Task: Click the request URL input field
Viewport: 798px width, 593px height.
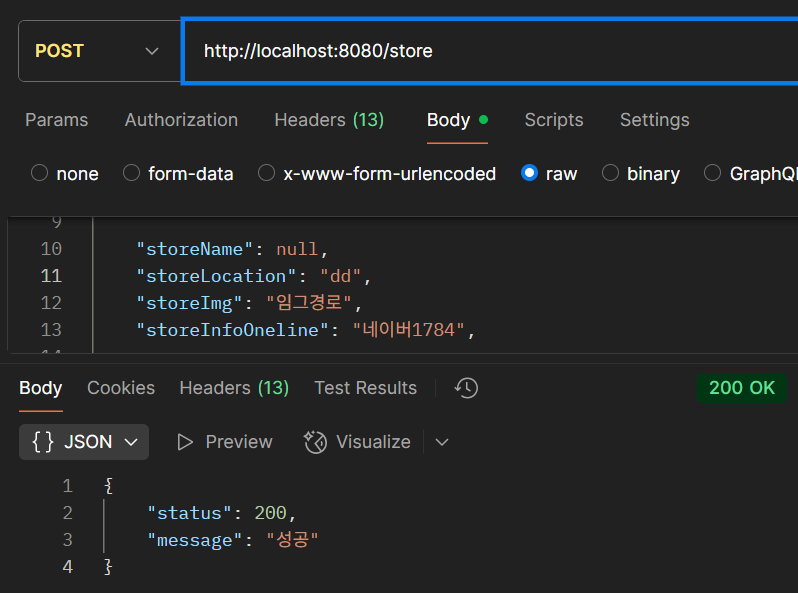Action: (490, 51)
